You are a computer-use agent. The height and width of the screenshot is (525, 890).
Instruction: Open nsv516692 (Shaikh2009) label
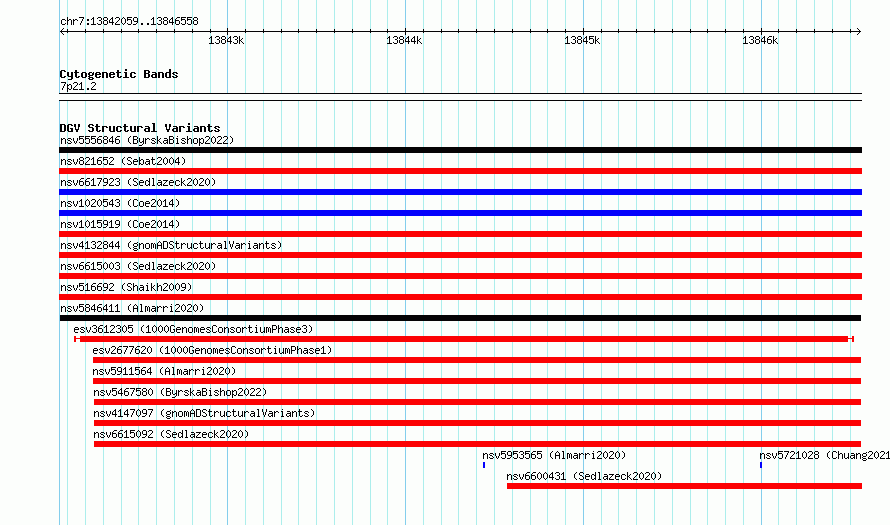(x=126, y=287)
